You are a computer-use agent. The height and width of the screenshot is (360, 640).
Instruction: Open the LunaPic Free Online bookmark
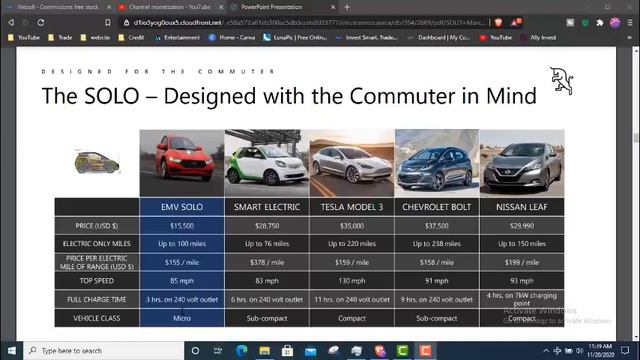[x=295, y=38]
